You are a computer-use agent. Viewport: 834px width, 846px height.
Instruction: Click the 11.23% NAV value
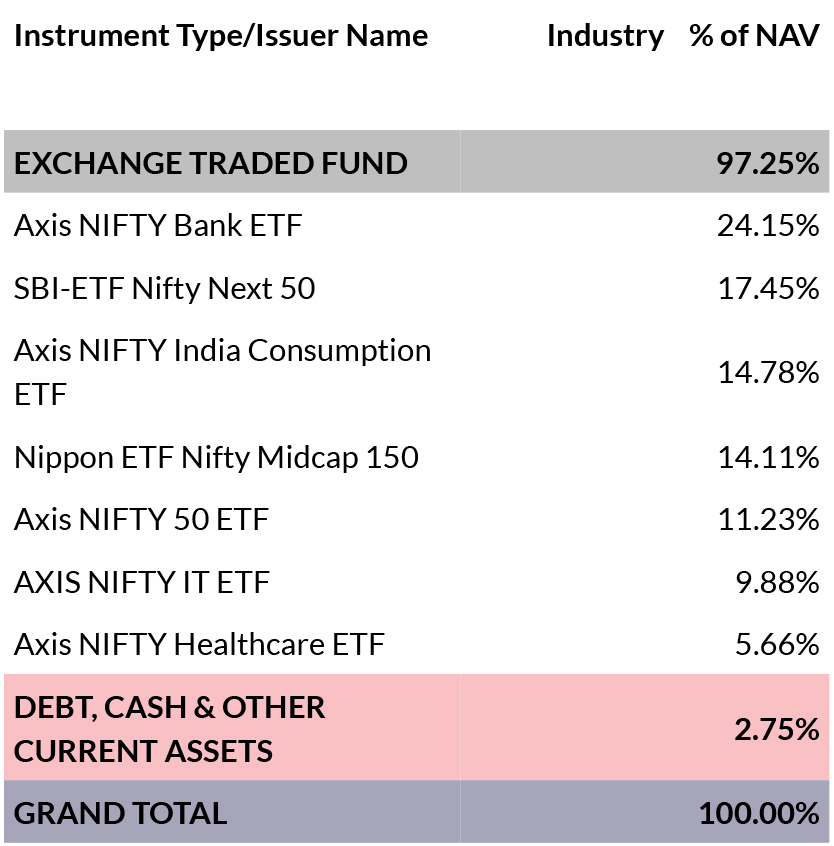[x=769, y=520]
